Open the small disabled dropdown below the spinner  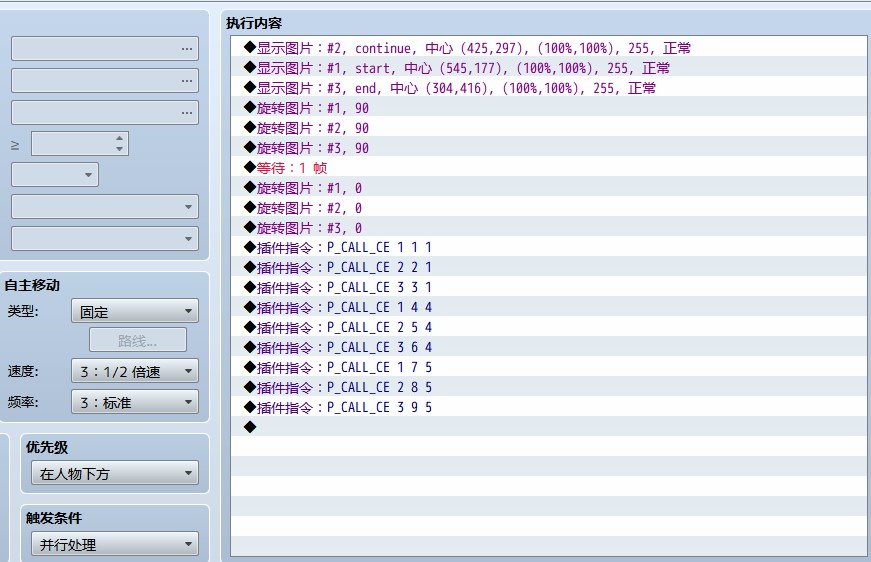(x=55, y=174)
